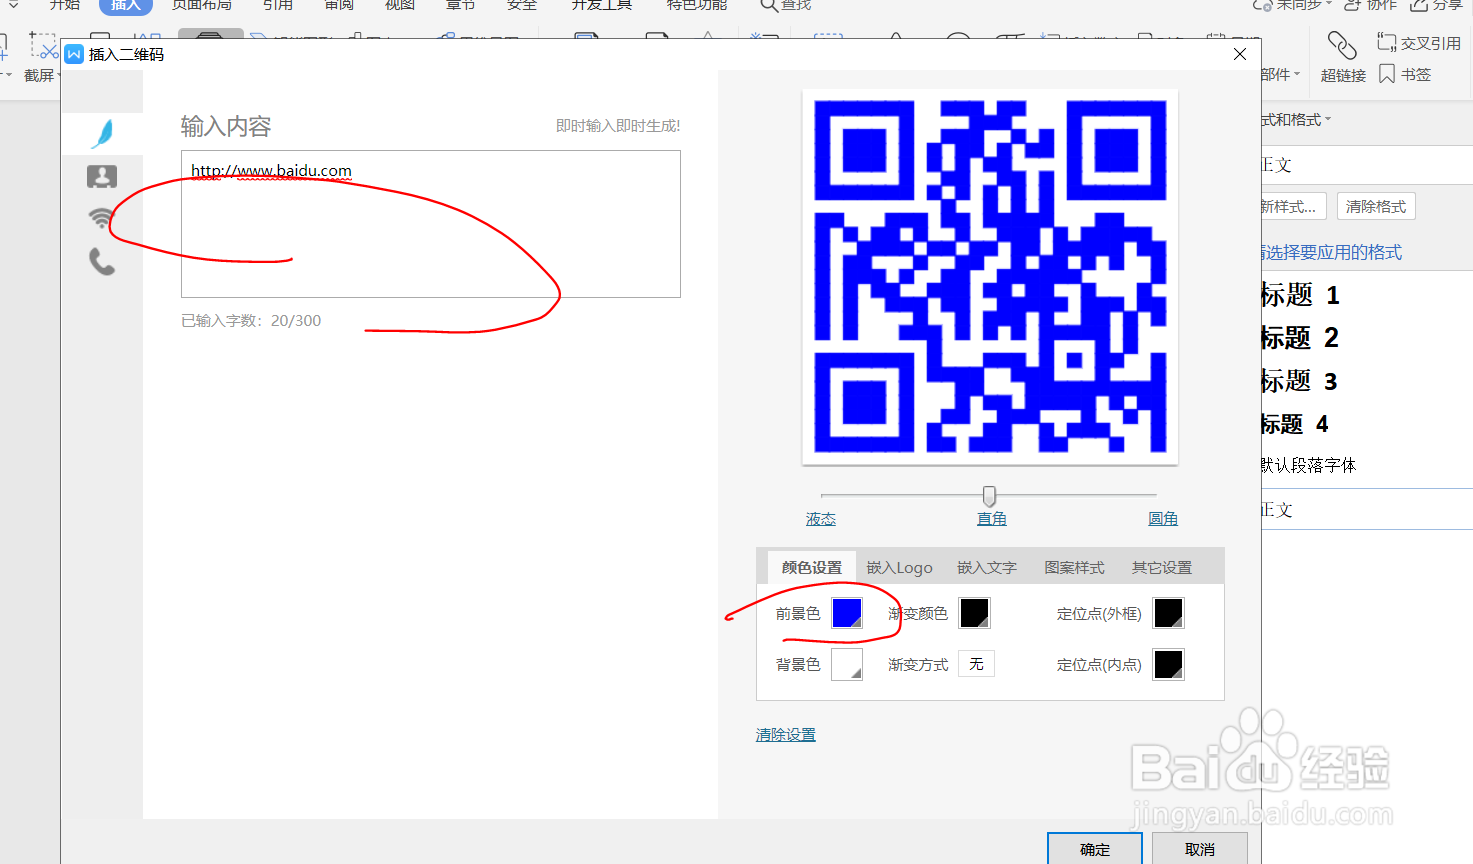Expand the 样式和格式 pane dropdown arrow

[1328, 120]
